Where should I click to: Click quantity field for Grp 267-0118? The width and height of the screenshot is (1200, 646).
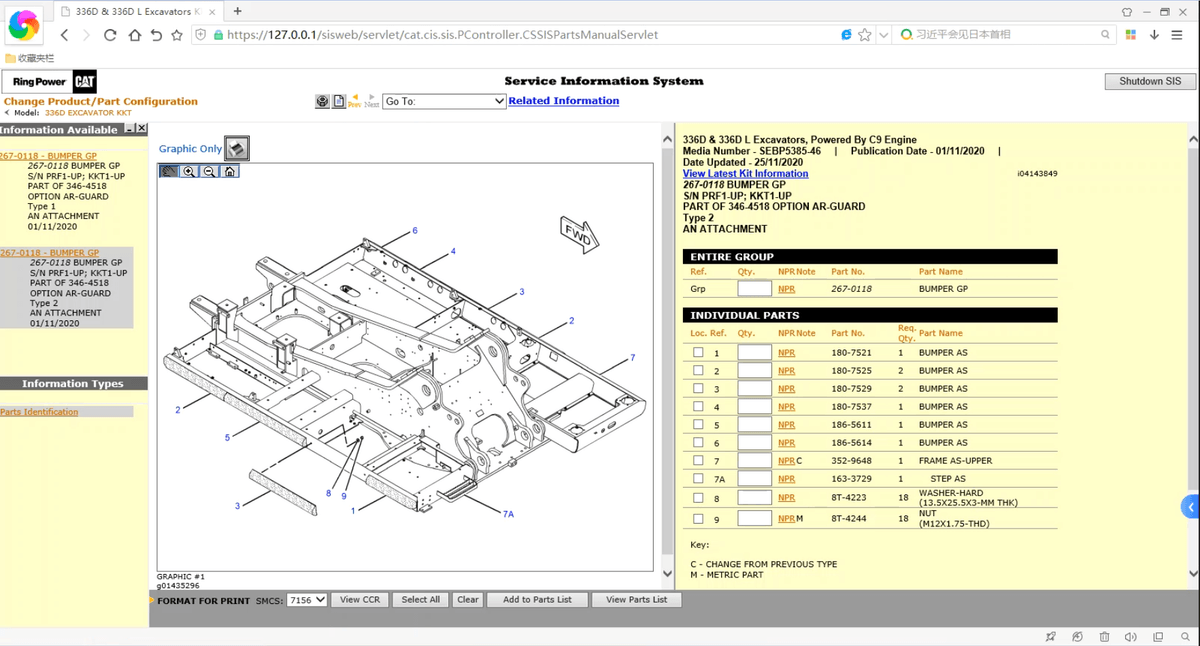(754, 289)
